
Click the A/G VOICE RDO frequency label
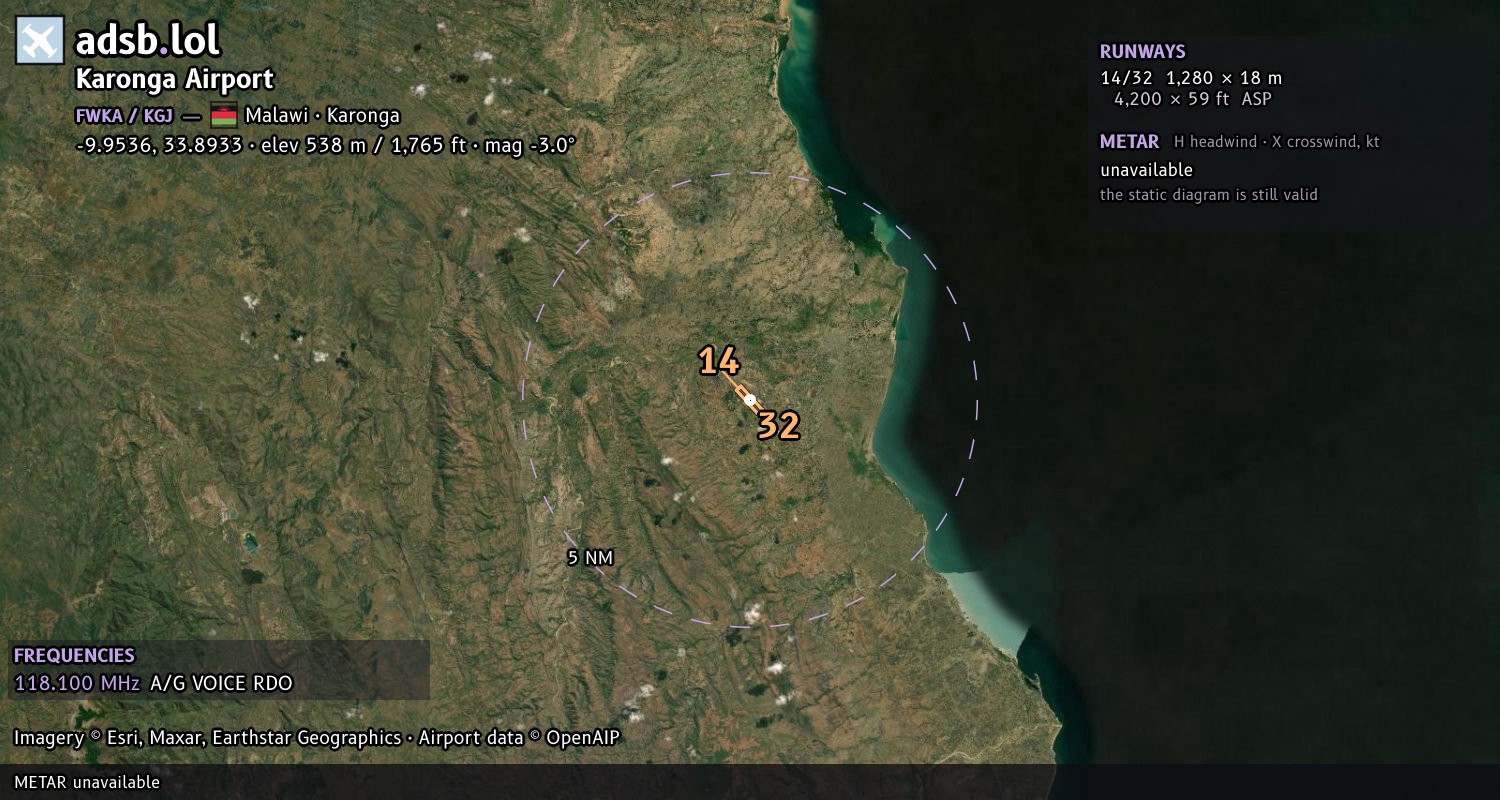tap(221, 684)
